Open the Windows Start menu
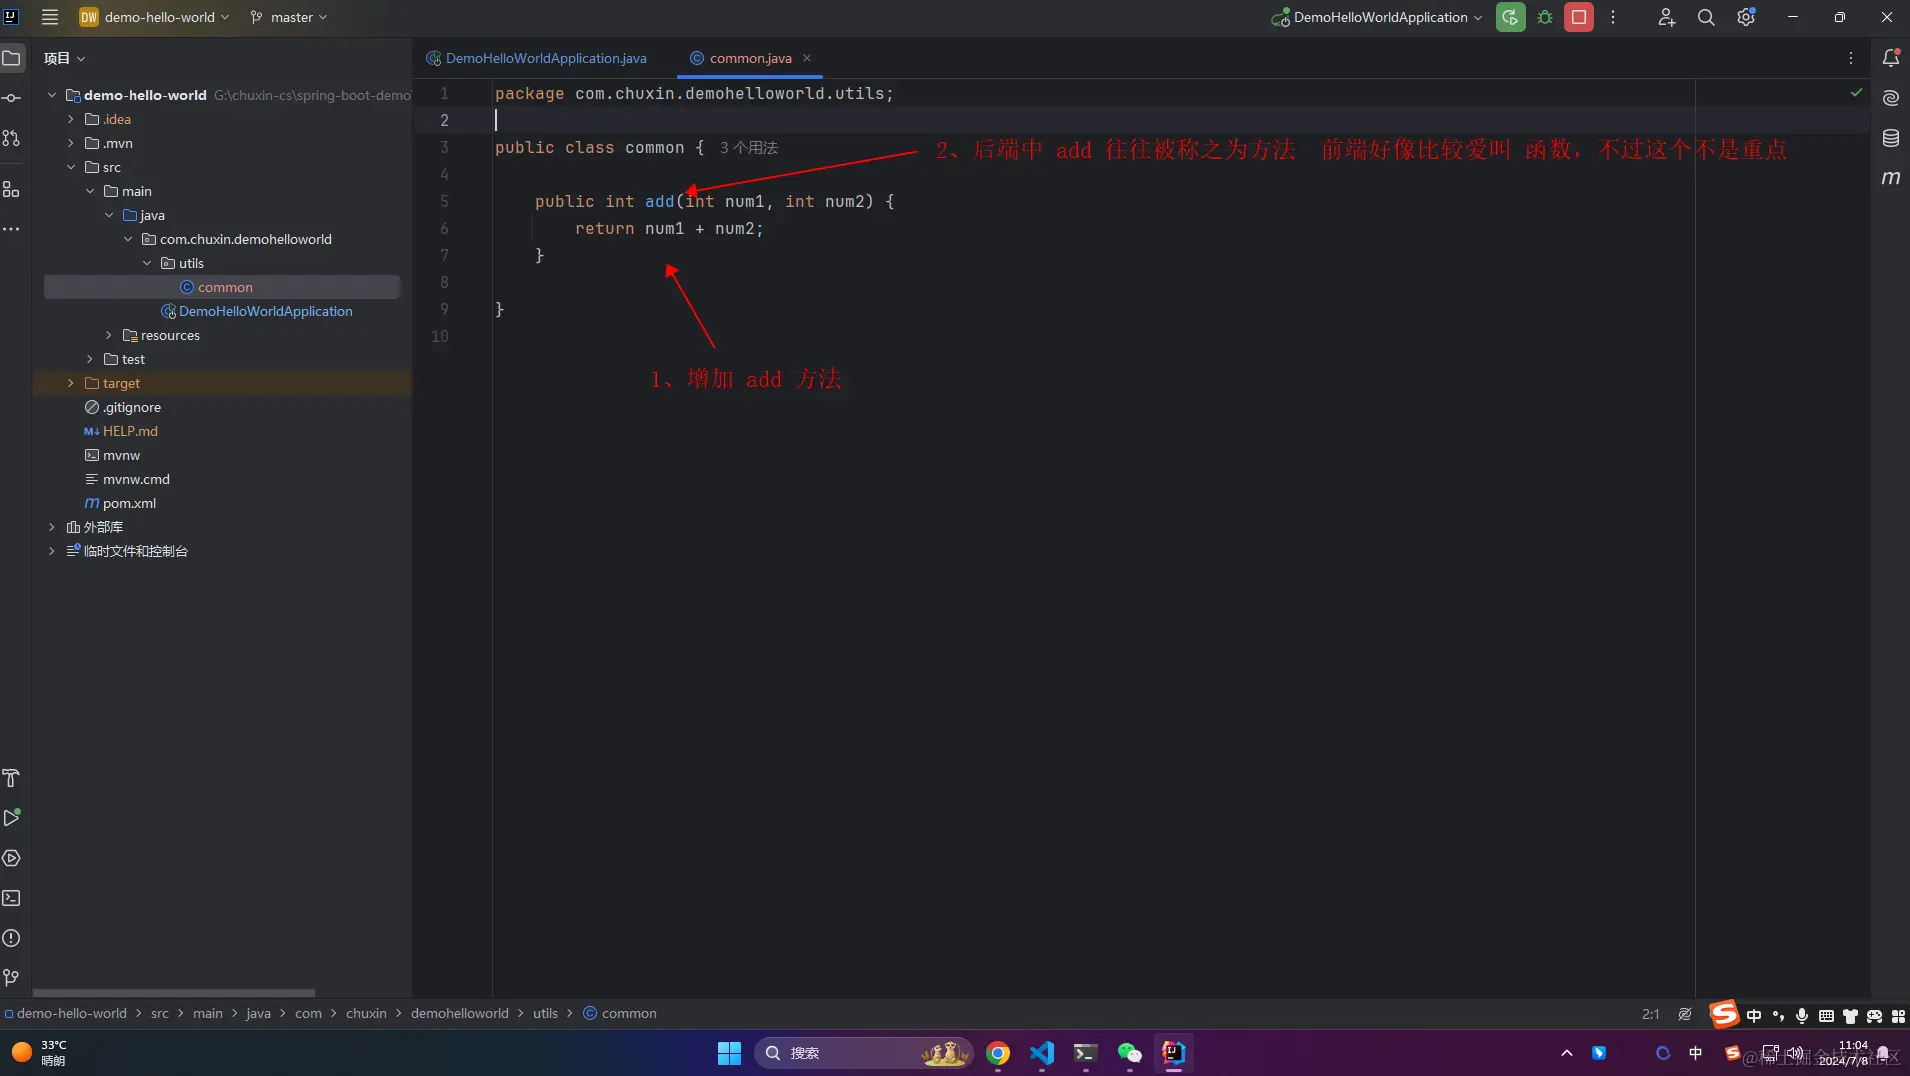1910x1076 pixels. click(729, 1053)
